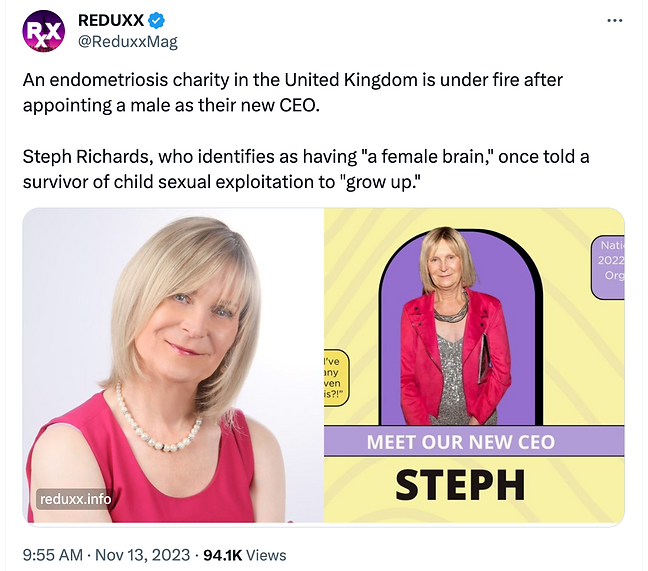
Task: Open the right 'Meet Our New CEO' image
Action: 474,365
